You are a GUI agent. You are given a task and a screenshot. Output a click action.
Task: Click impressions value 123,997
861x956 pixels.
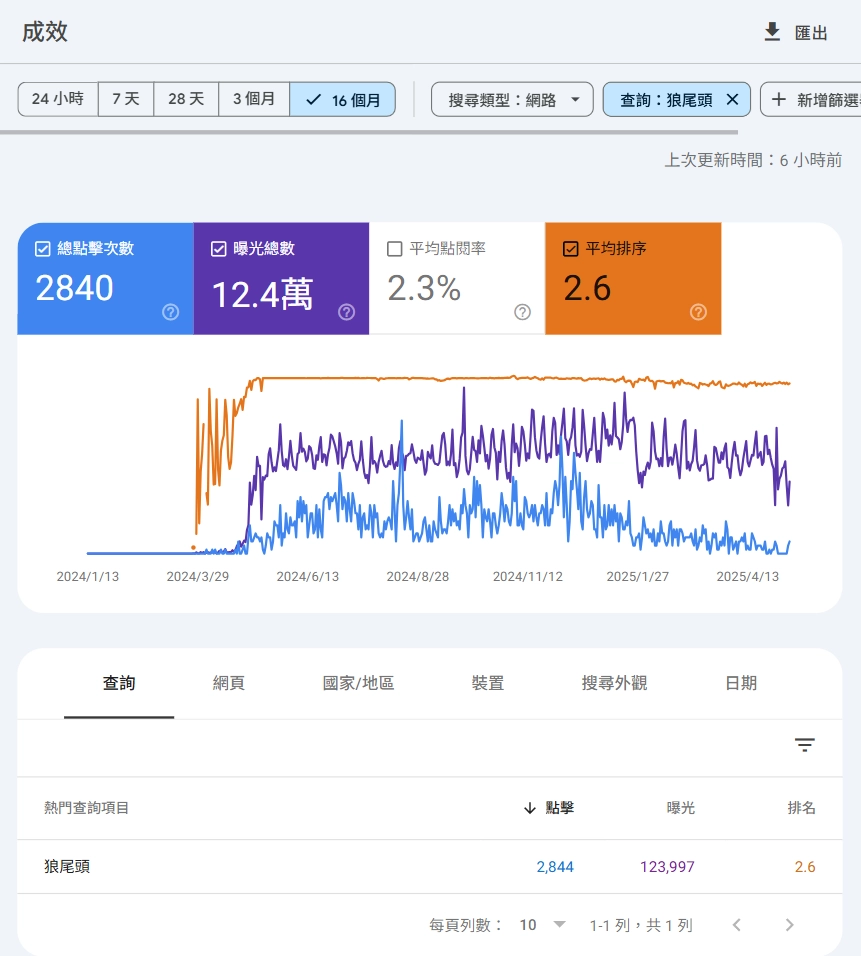point(667,866)
